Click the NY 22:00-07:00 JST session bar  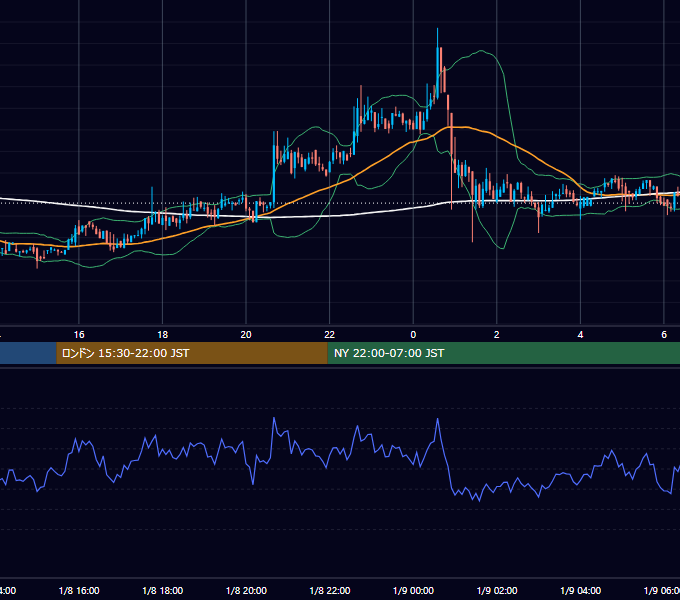click(503, 353)
